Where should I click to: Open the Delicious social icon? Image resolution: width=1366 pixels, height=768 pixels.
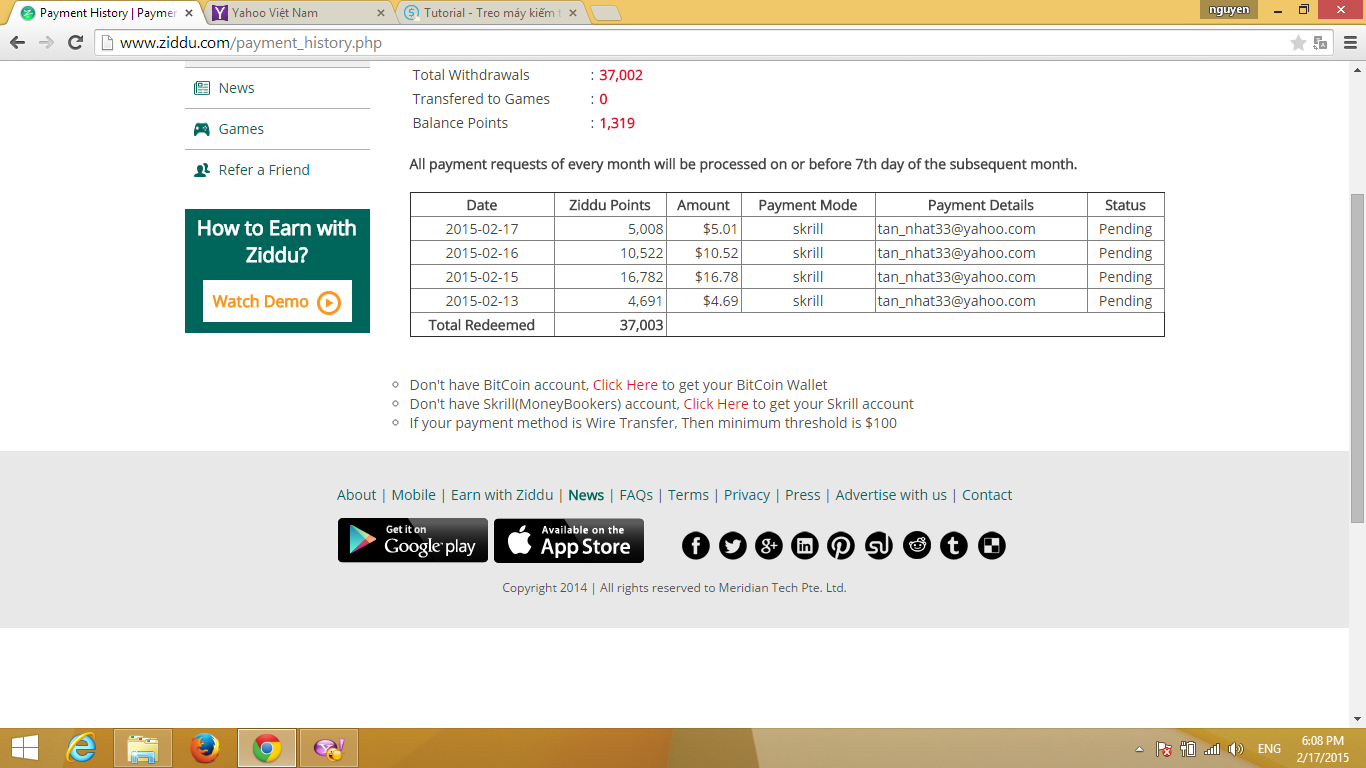(x=991, y=545)
